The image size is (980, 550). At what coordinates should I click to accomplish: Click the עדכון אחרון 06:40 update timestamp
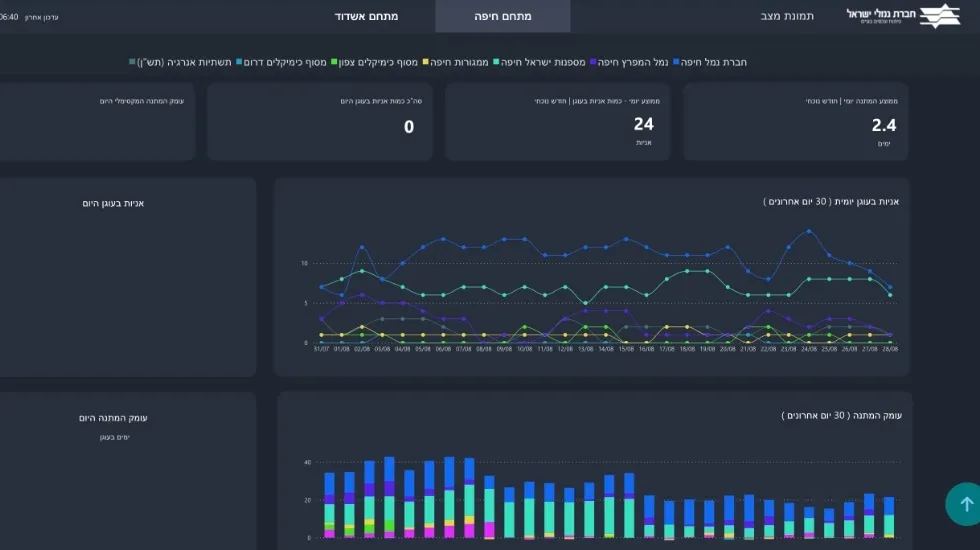pos(29,18)
